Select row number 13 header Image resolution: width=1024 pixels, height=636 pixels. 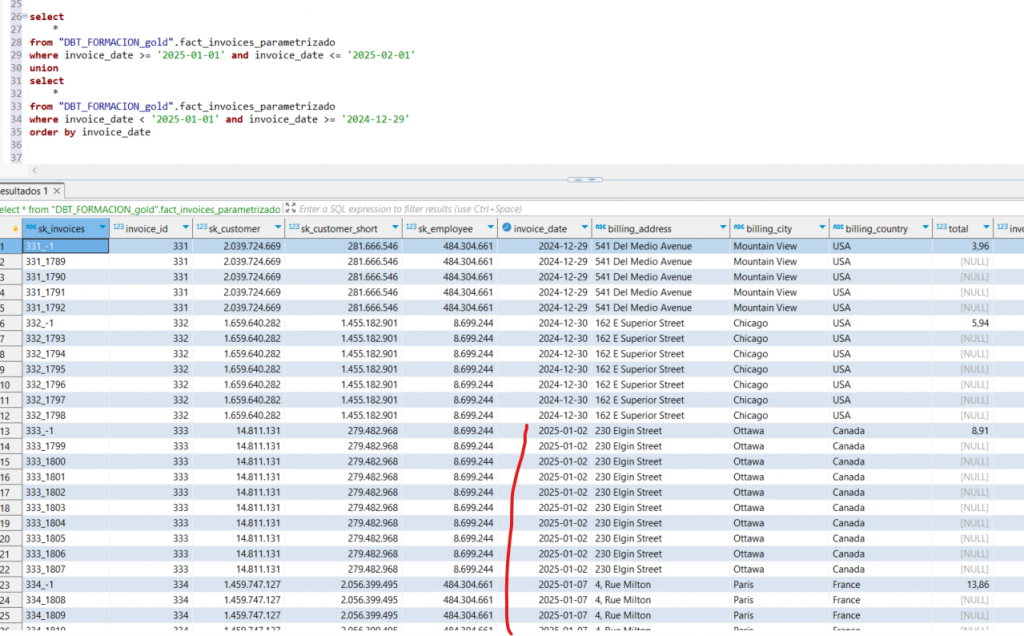pos(8,431)
